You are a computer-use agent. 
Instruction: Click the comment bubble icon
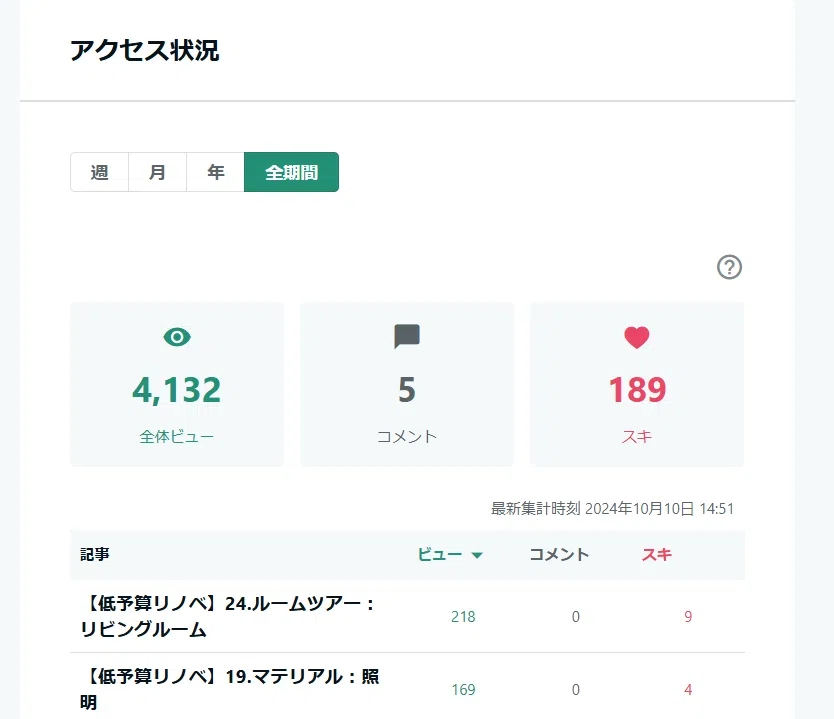(407, 336)
